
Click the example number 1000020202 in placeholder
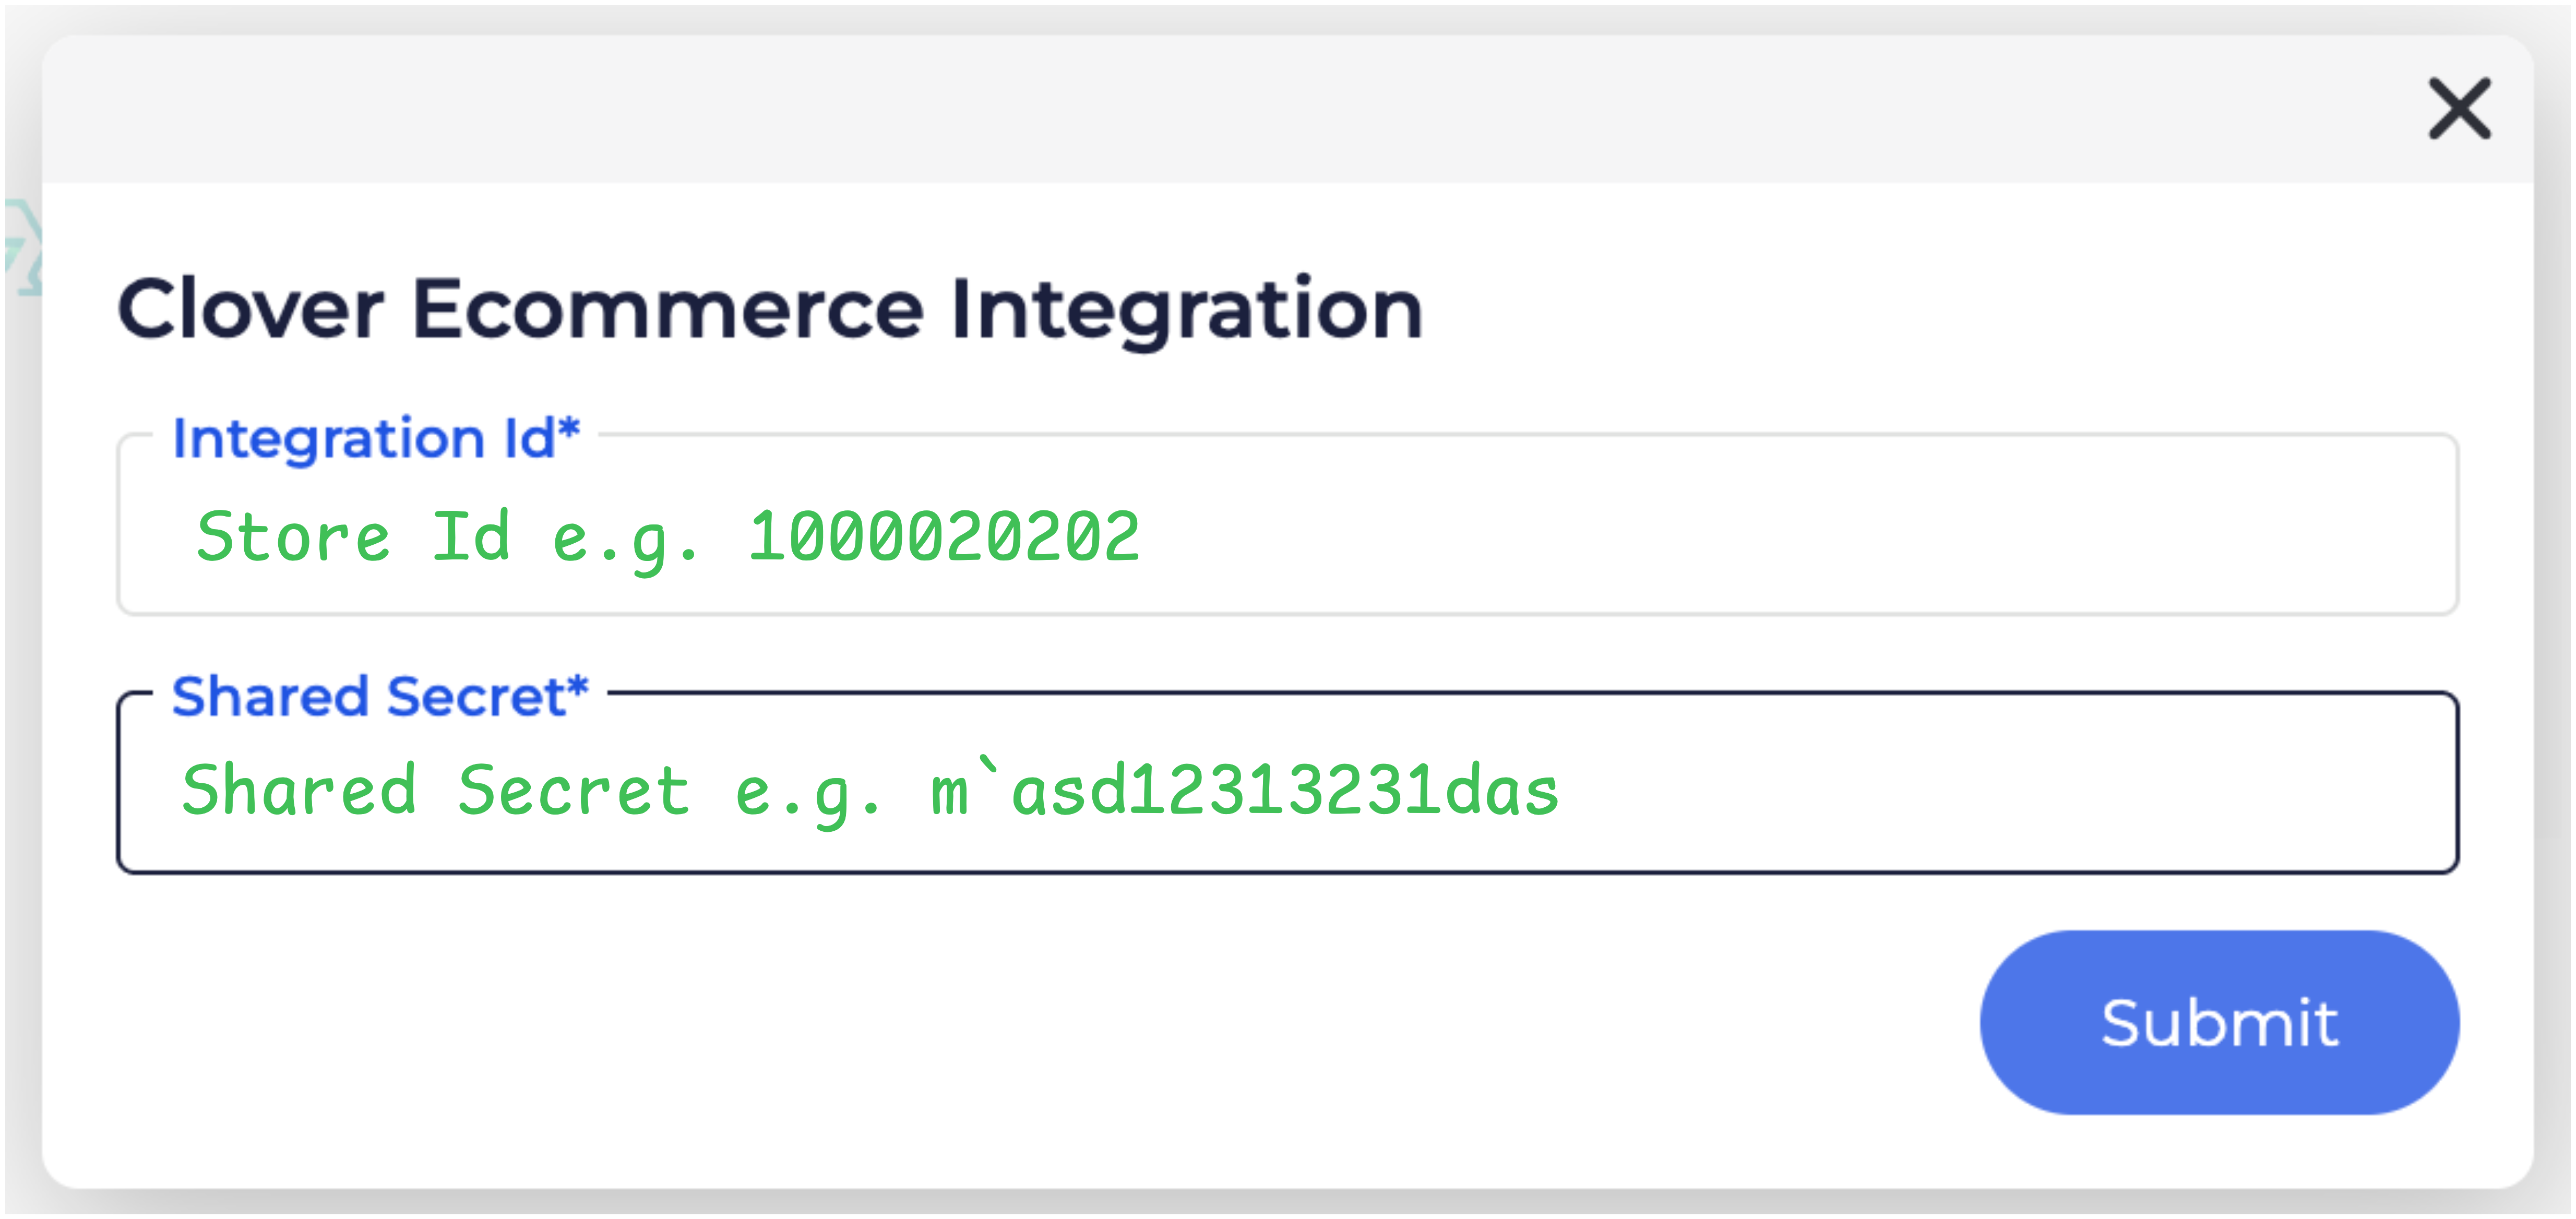(943, 537)
